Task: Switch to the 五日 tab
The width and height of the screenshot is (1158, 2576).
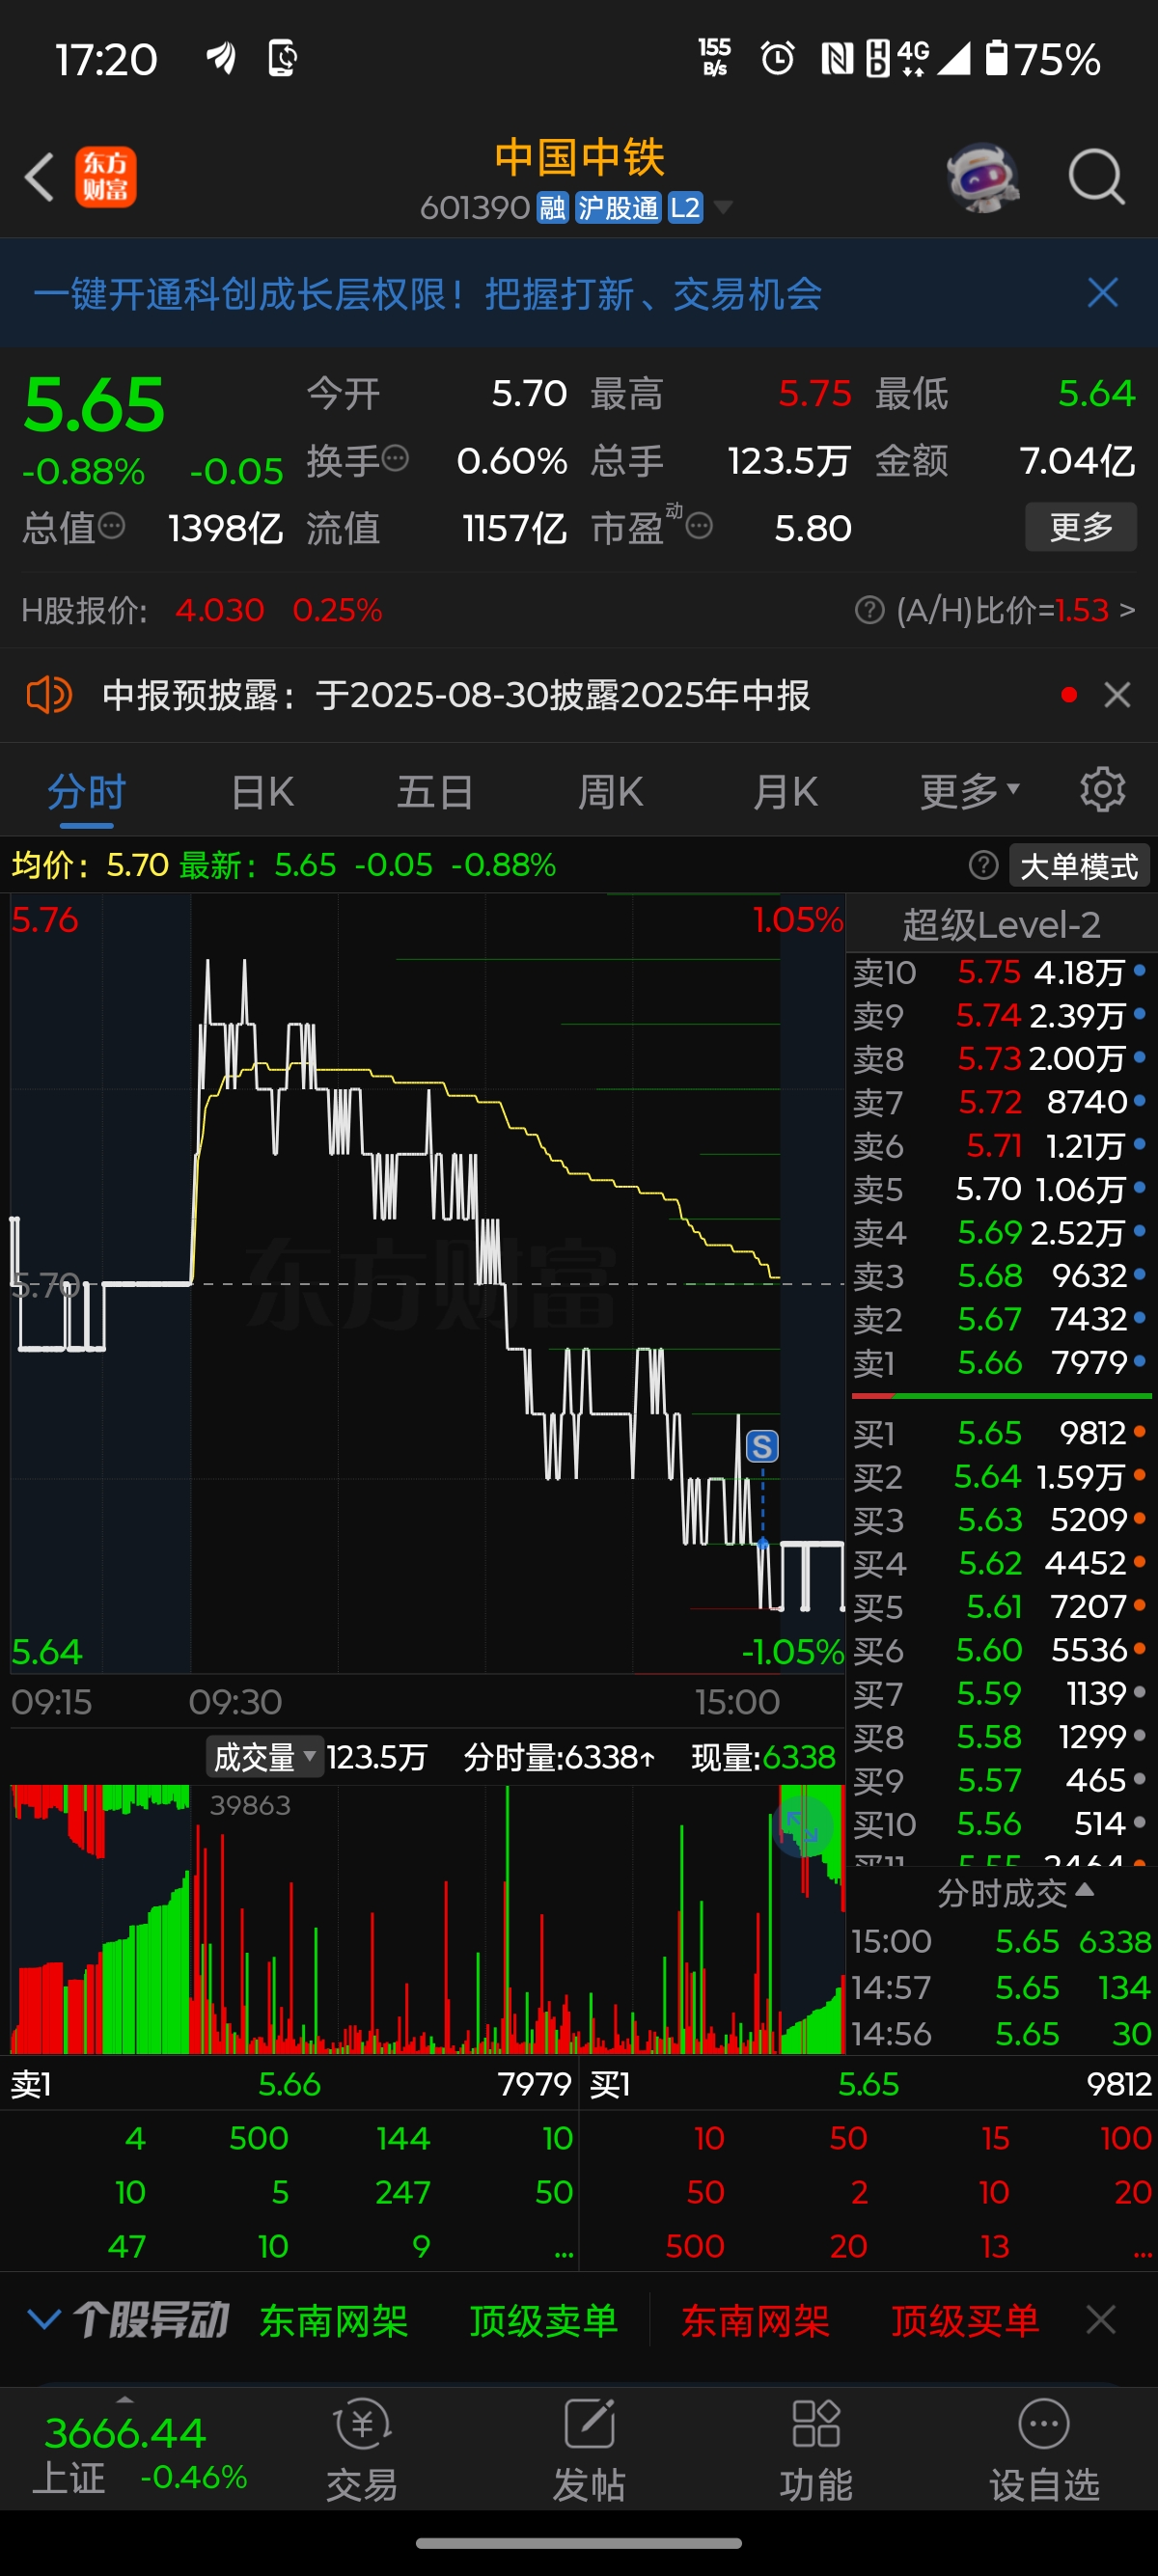Action: [435, 791]
